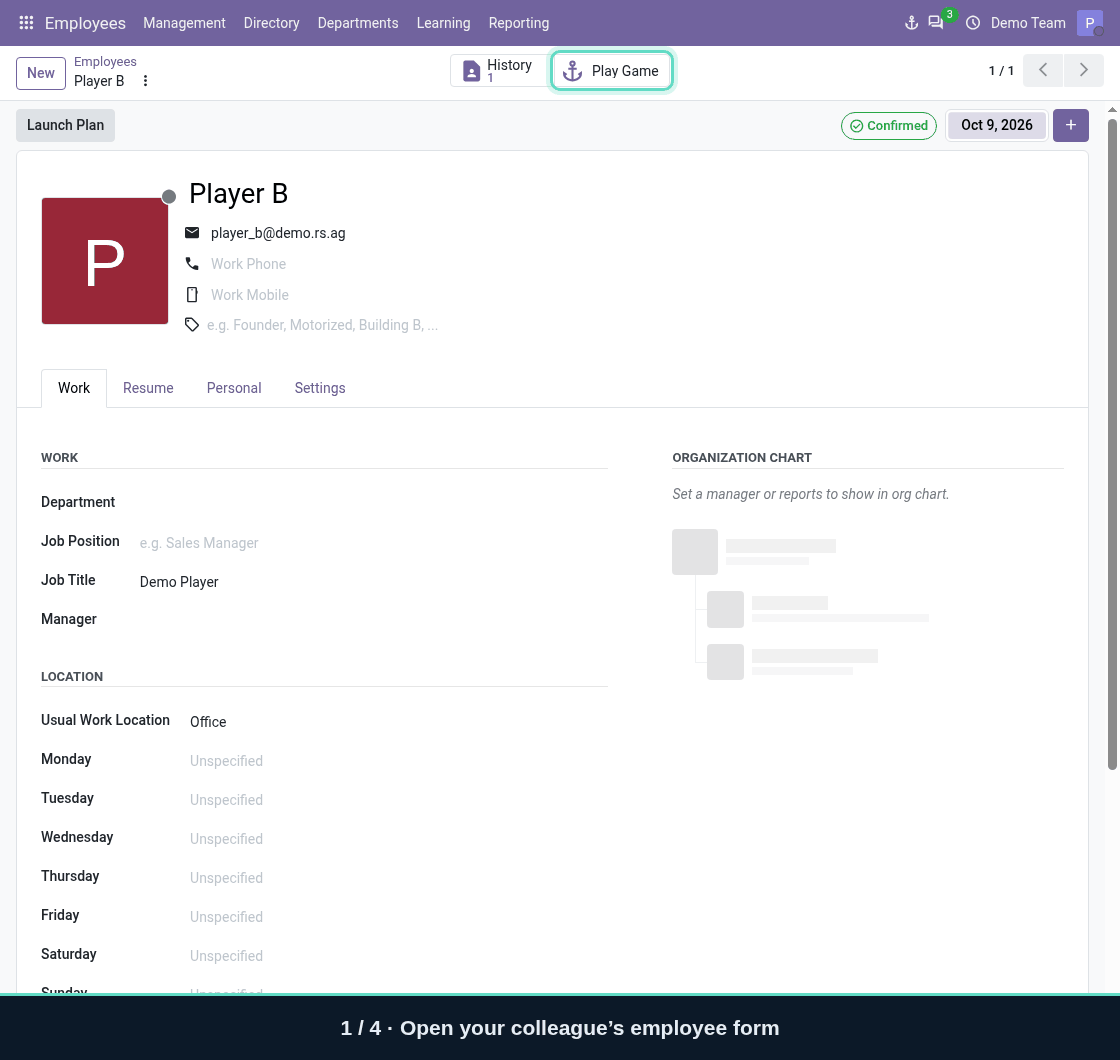This screenshot has height=1060, width=1120.
Task: Click the Confirmed status badge
Action: tap(889, 126)
